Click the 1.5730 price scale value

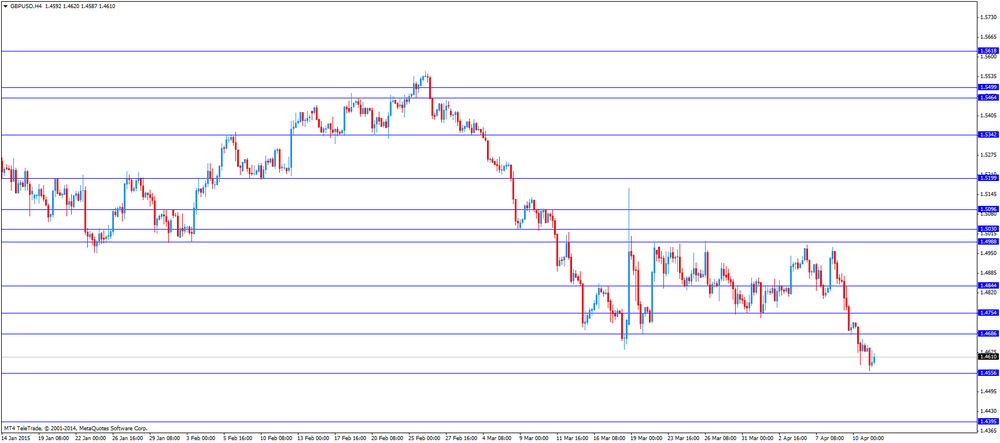coord(987,18)
